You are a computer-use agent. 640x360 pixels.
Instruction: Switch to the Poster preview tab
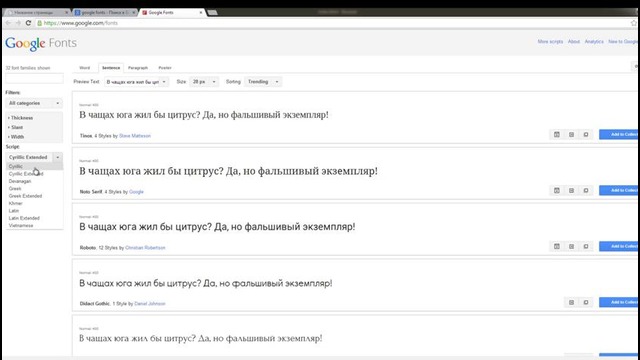pos(165,68)
